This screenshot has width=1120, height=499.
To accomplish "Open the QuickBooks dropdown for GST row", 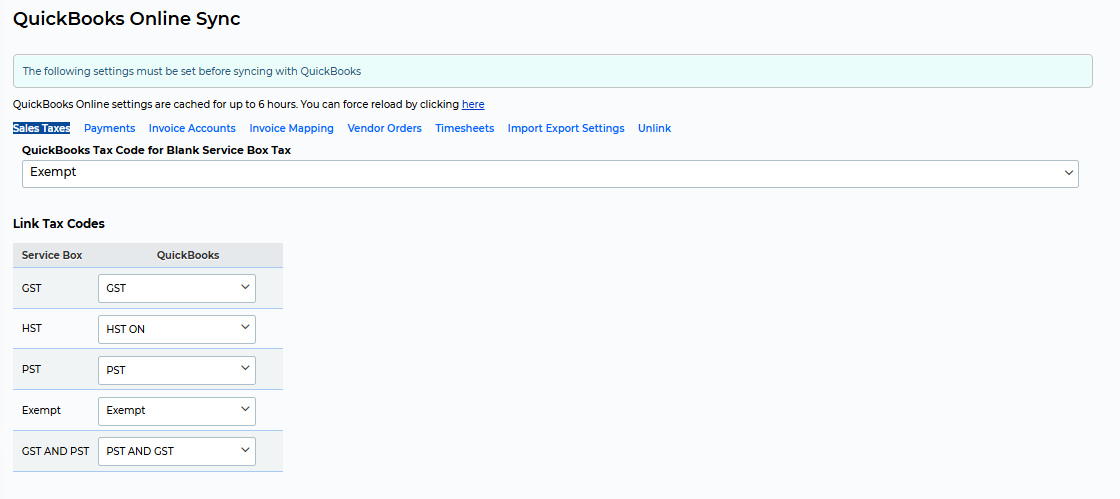I will tap(176, 288).
